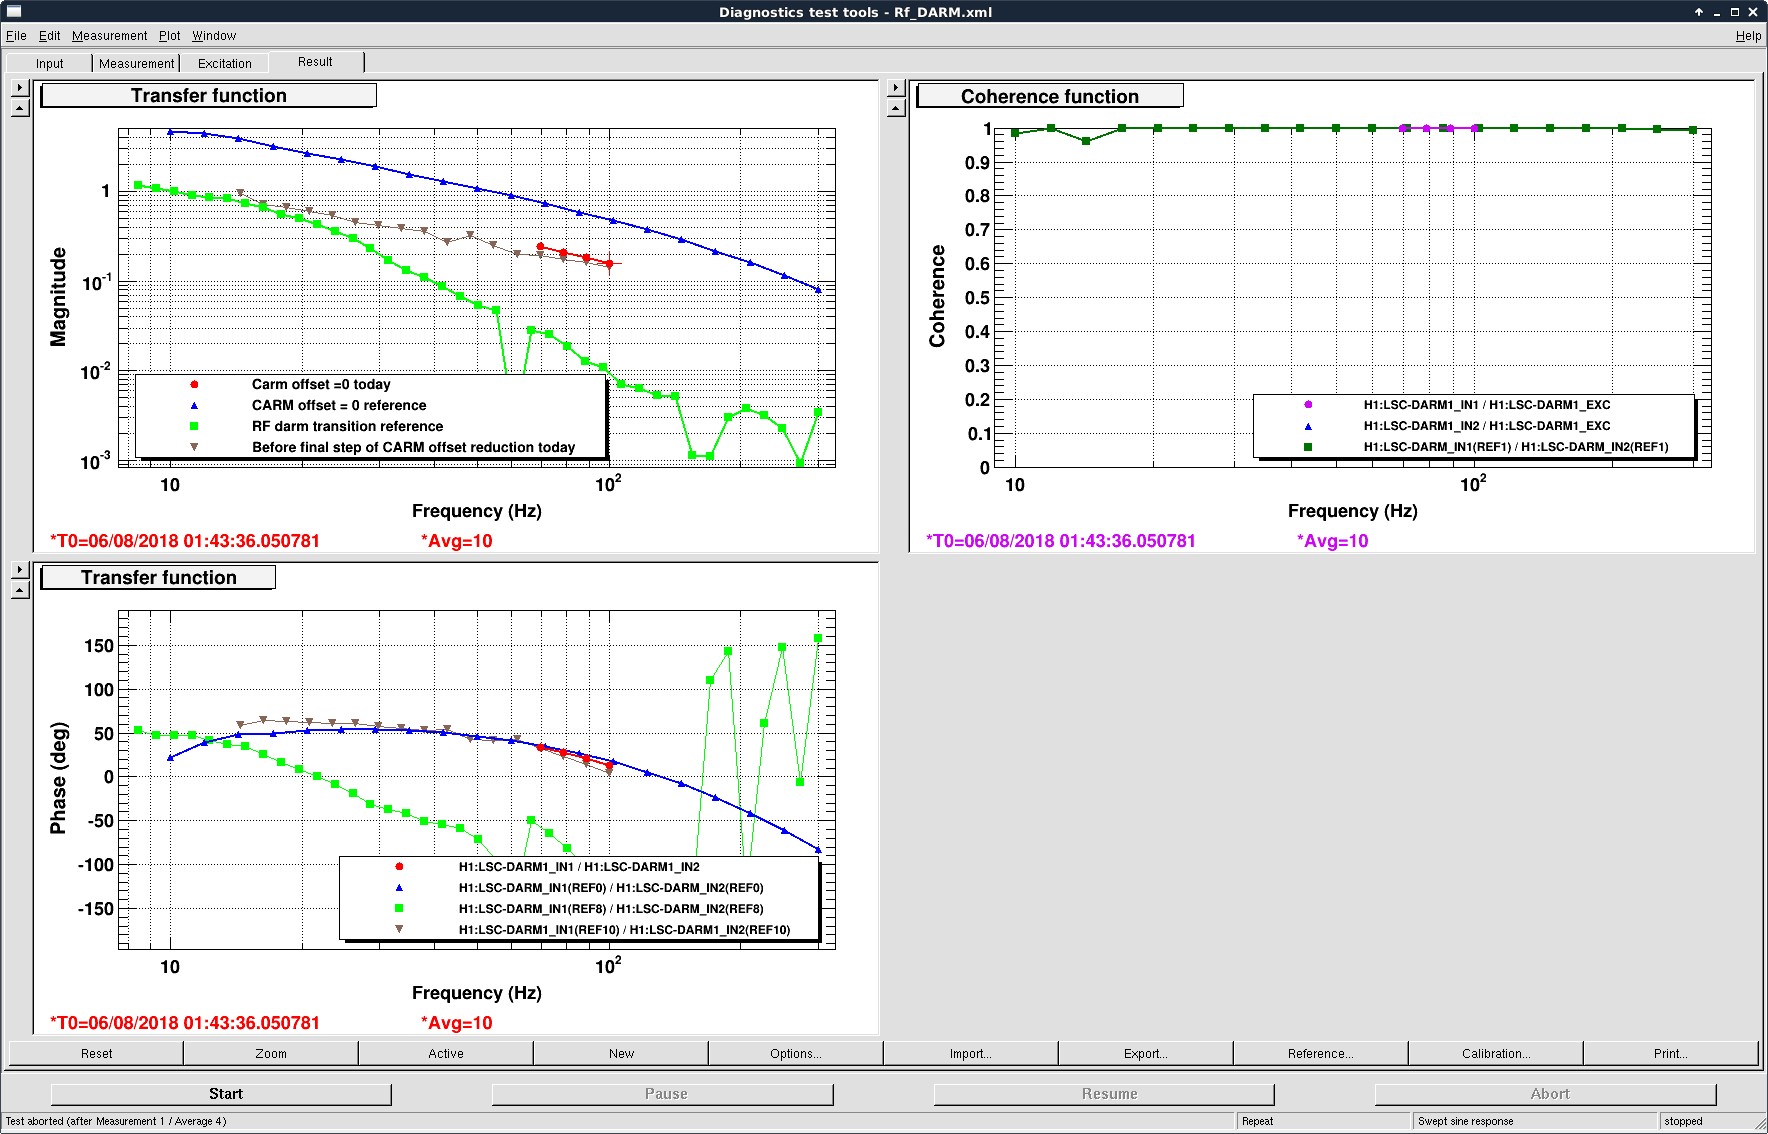Open the File menu
Image resolution: width=1768 pixels, height=1134 pixels.
point(16,36)
